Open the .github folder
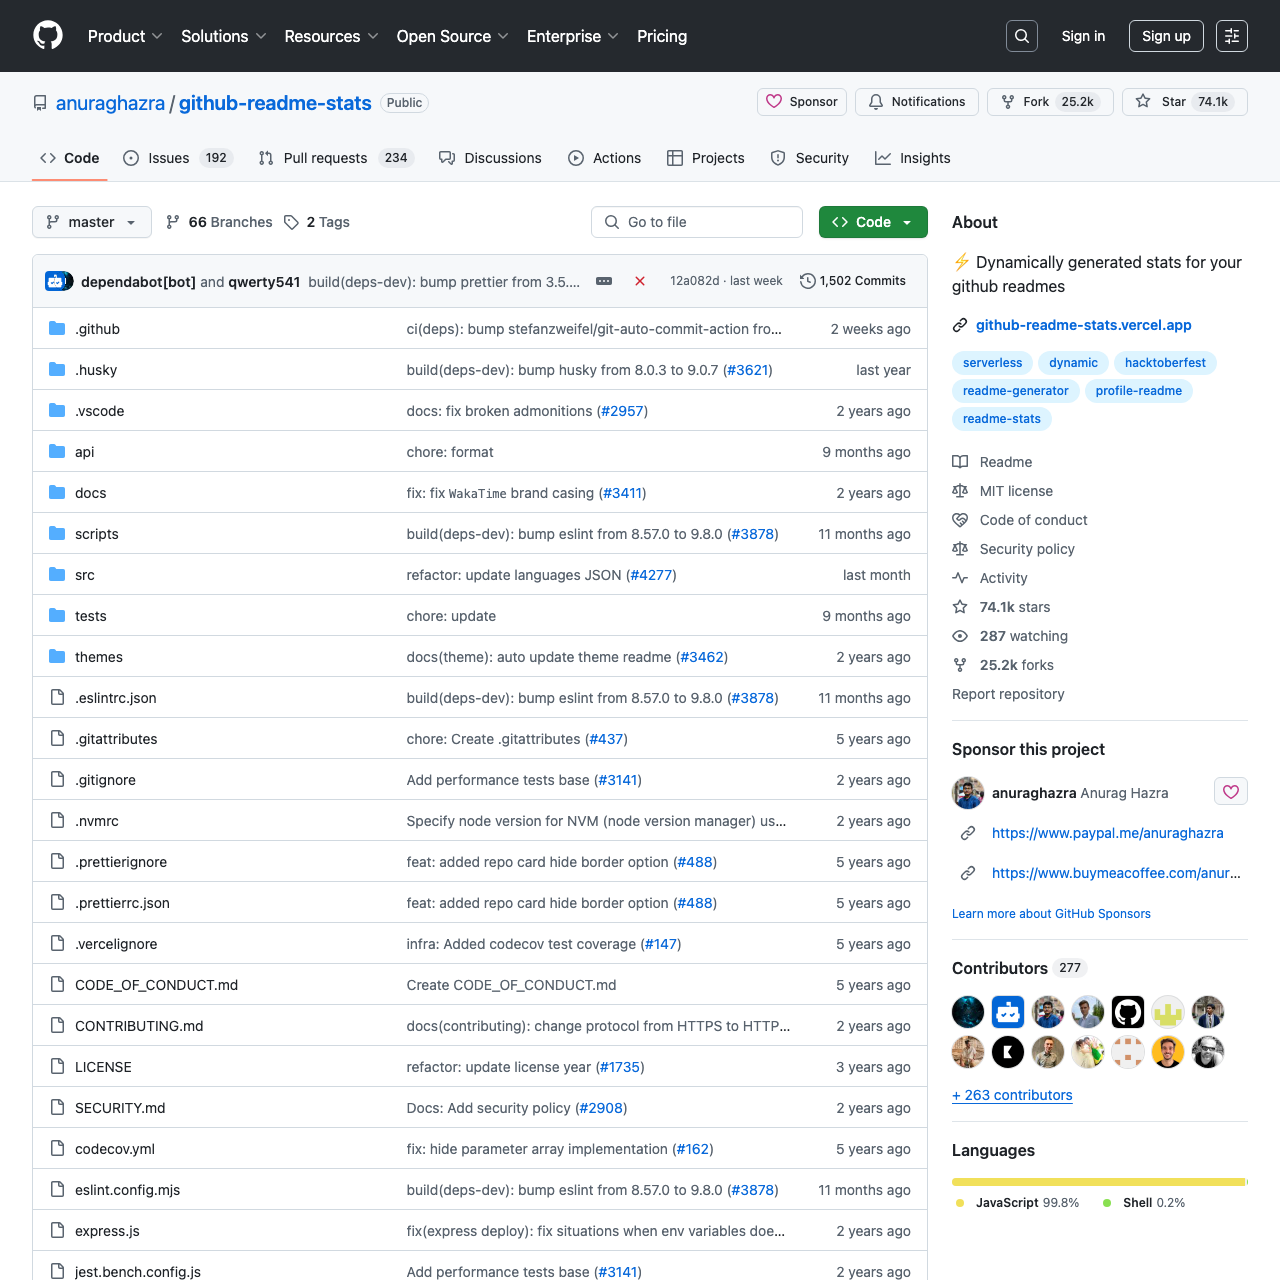The image size is (1280, 1280). [98, 329]
